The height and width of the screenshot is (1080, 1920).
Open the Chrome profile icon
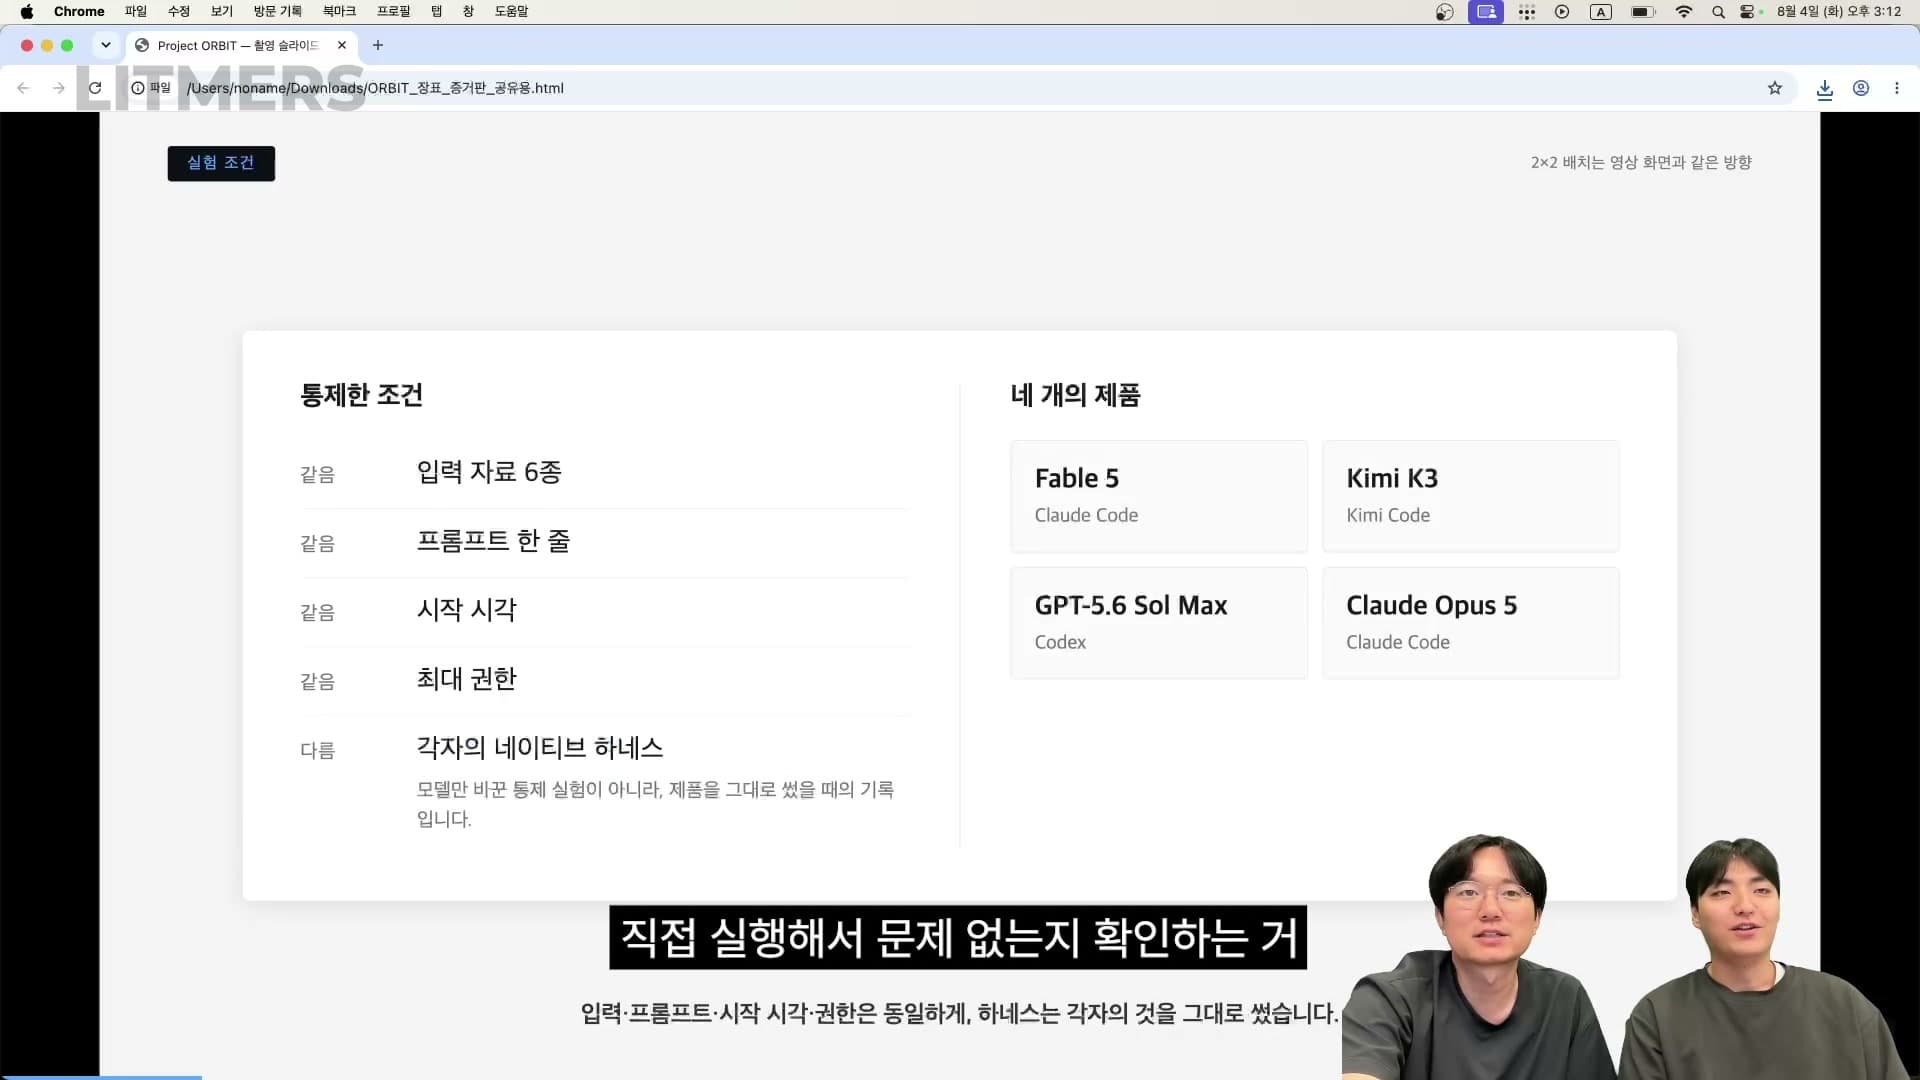coord(1861,88)
